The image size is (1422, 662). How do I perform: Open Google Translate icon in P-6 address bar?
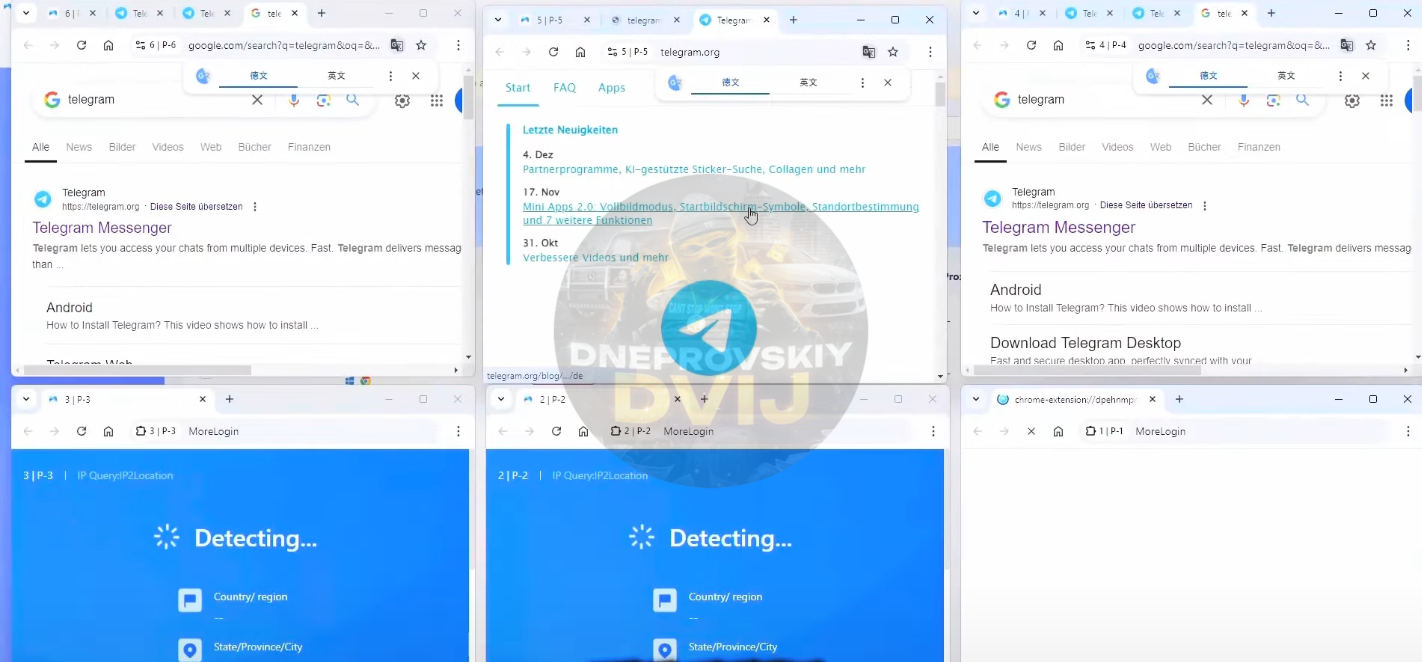[397, 45]
